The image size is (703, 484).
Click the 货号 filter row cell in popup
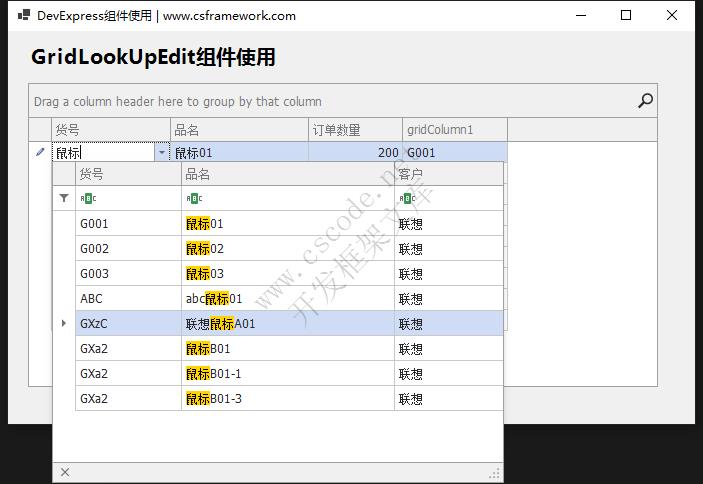(128, 199)
